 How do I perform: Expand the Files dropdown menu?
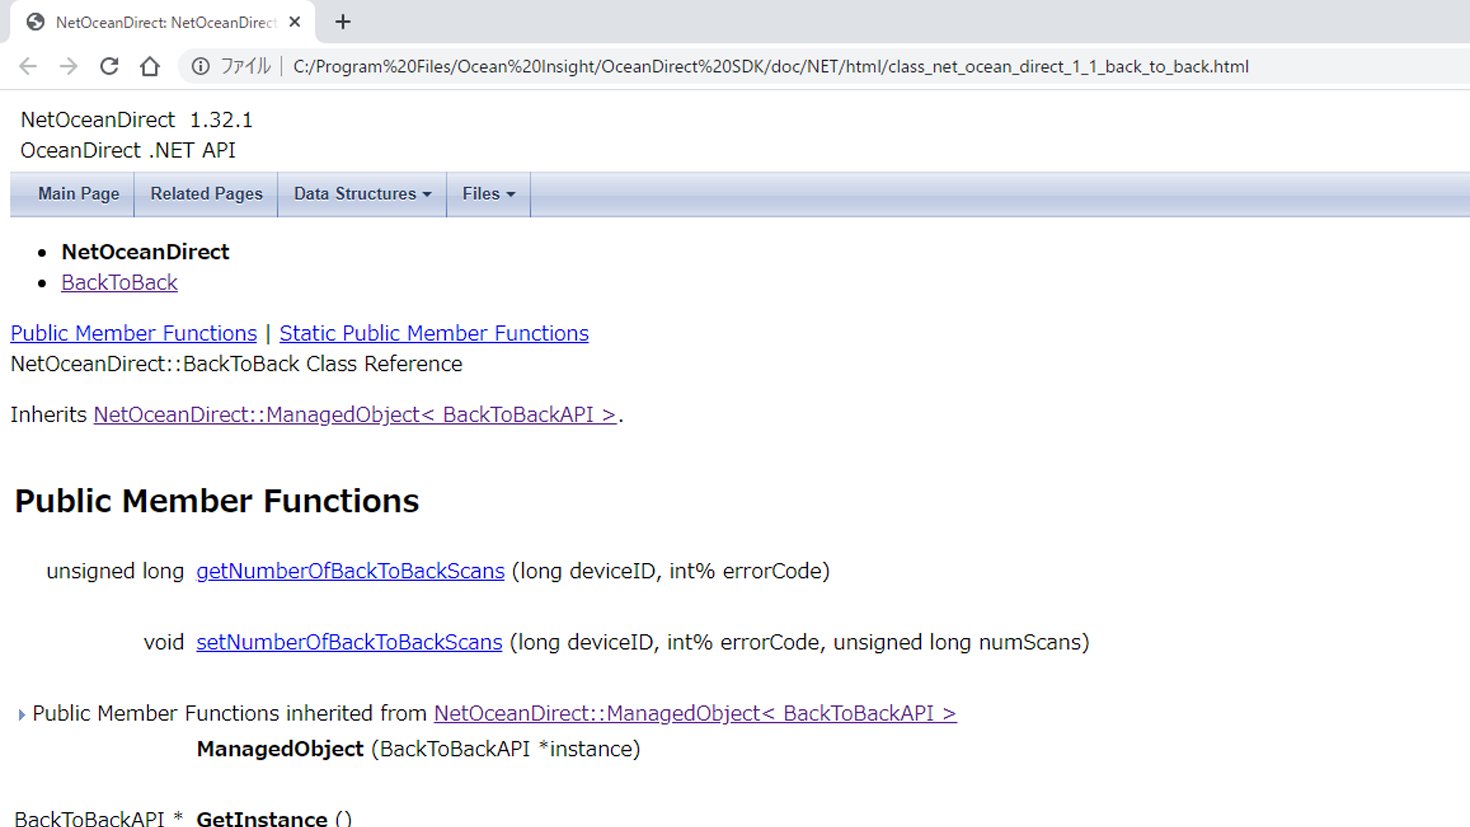click(x=488, y=194)
